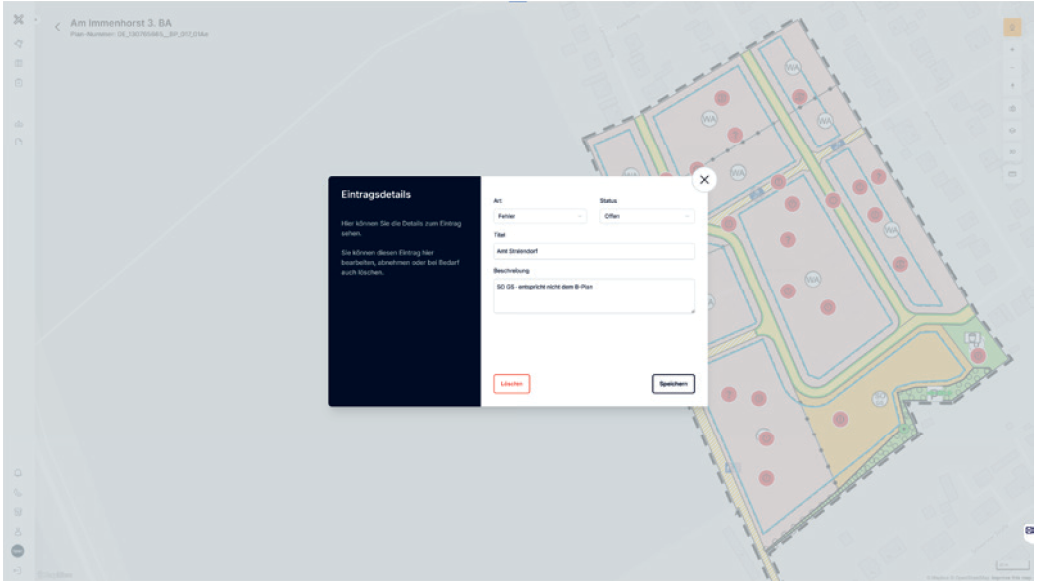1038x584 pixels.
Task: Open the user profile icon in sidebar
Action: tap(18, 531)
